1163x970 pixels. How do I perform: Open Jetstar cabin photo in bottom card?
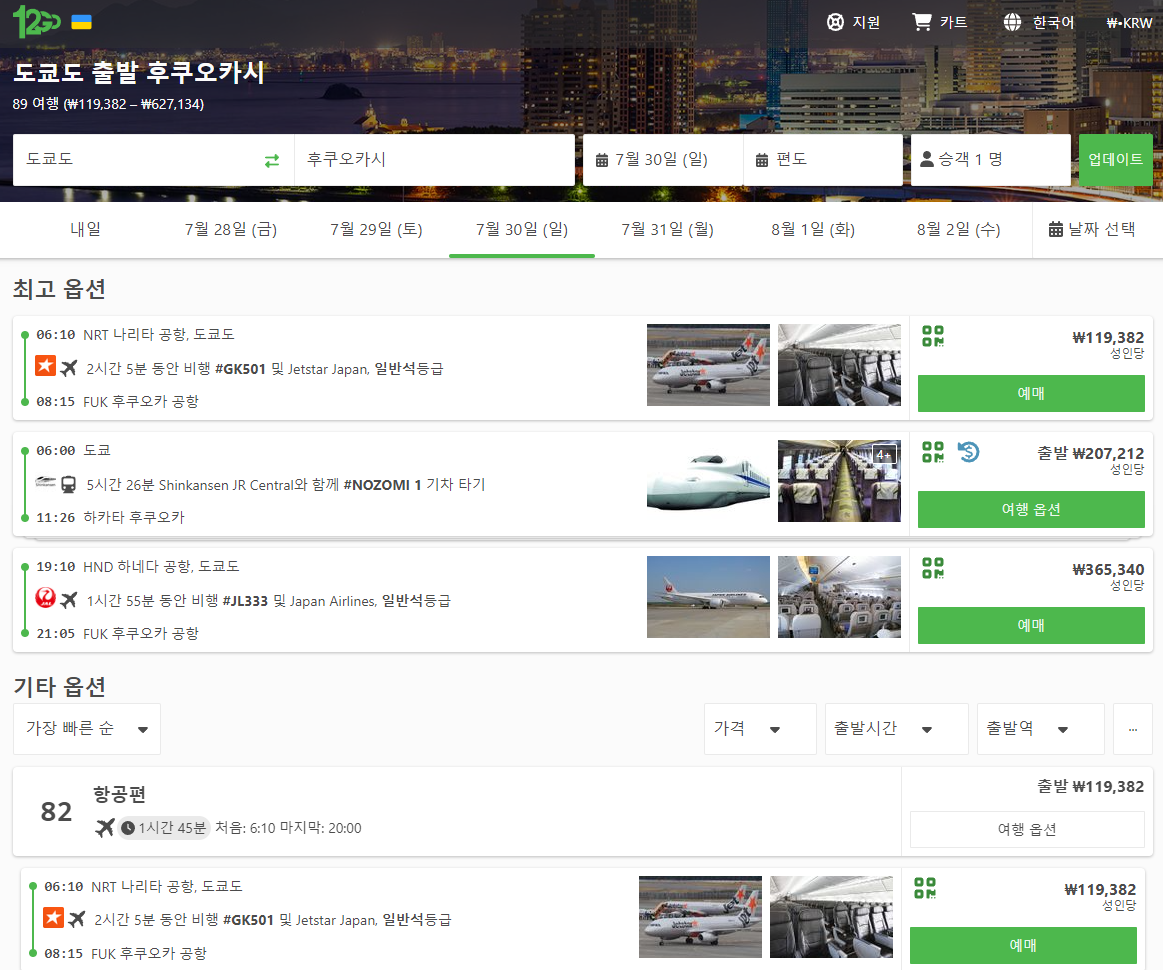831,917
